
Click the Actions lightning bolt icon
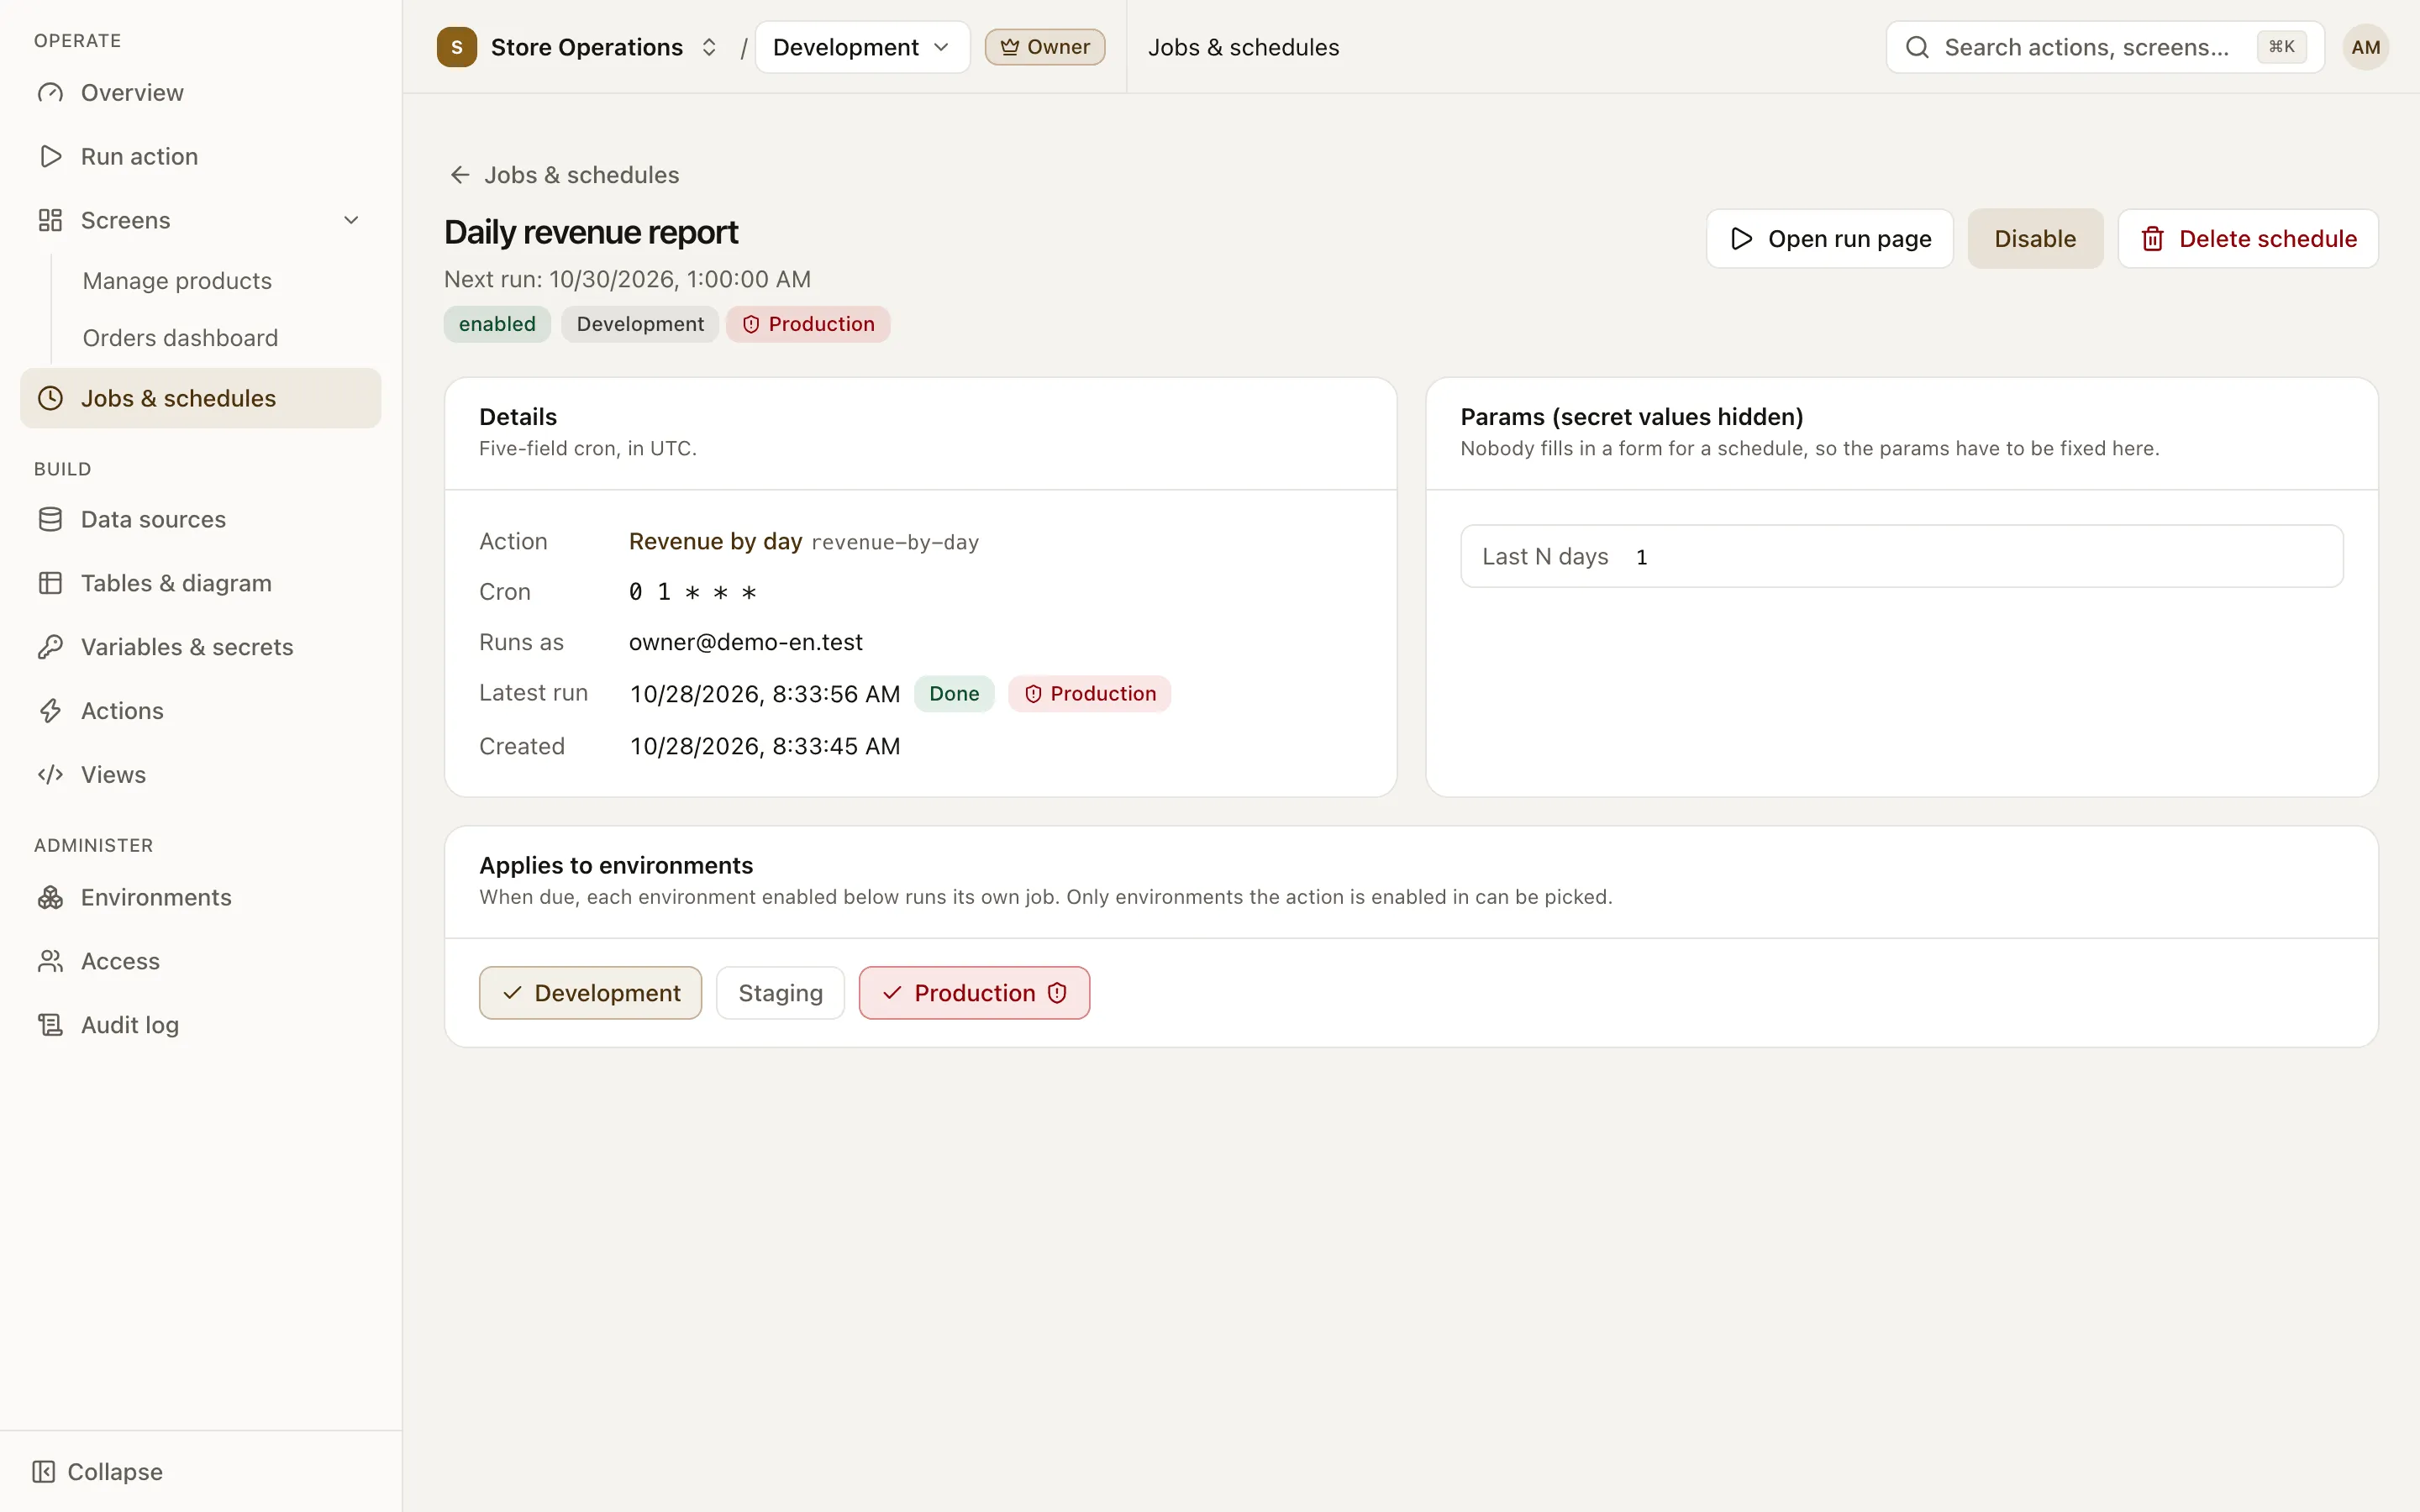pyautogui.click(x=50, y=711)
